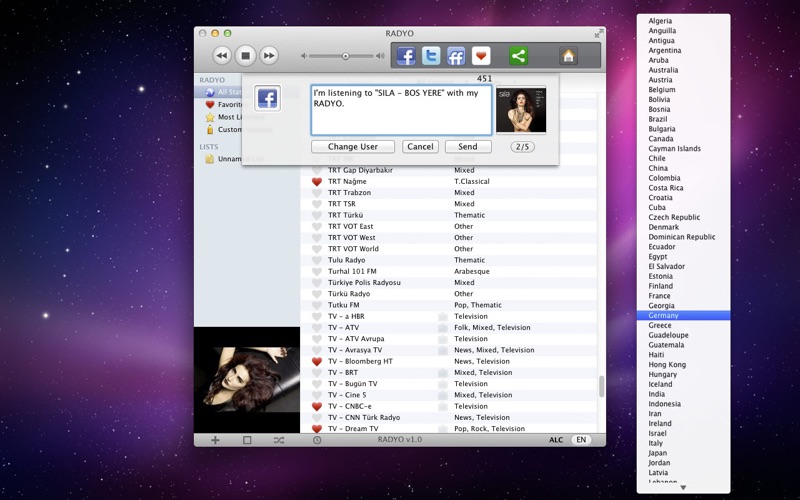Toggle favorite heart for TV – Bloomberg HT
The width and height of the screenshot is (800, 500).
coord(317,361)
